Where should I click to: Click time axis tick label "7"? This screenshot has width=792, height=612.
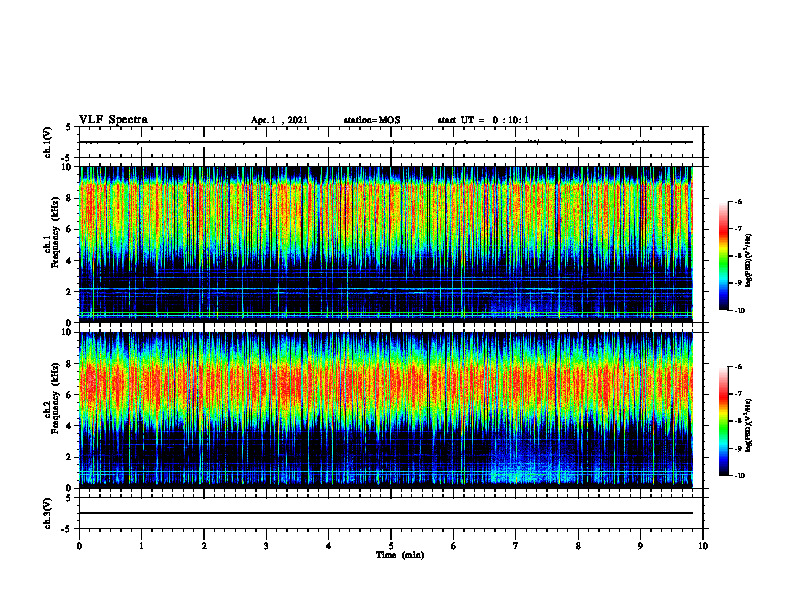click(x=516, y=546)
